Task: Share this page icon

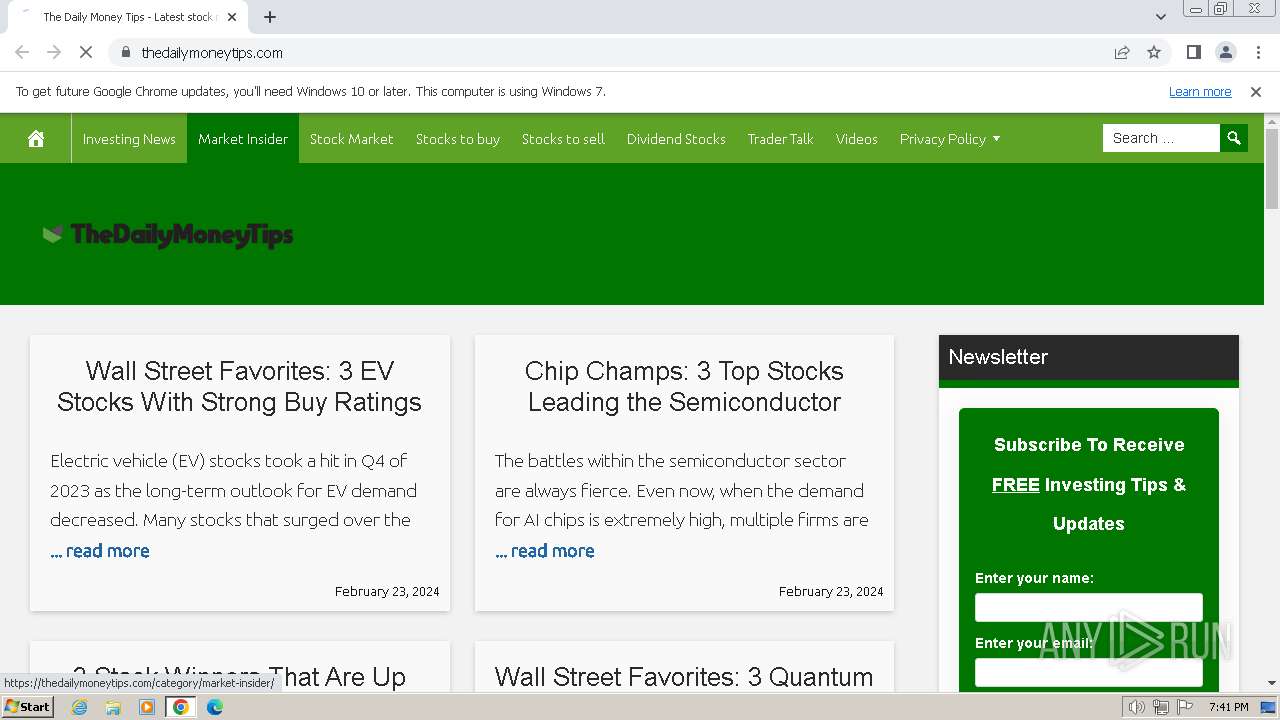Action: pyautogui.click(x=1122, y=52)
